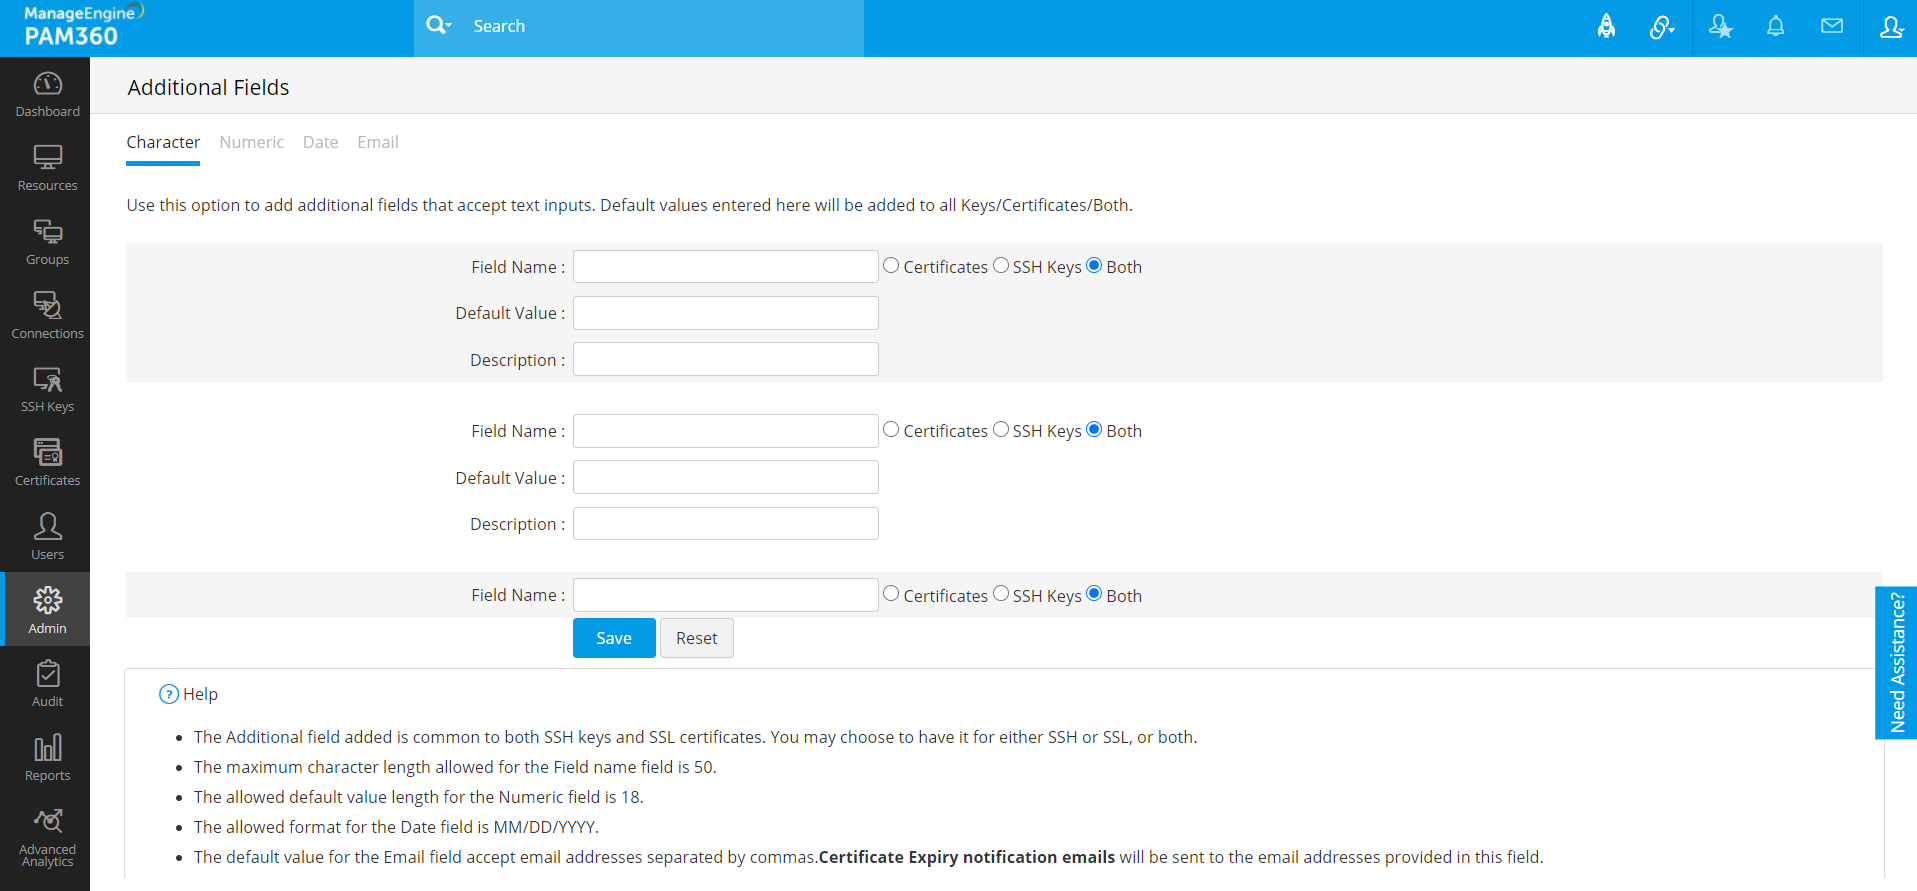Open the SSH Keys sidebar section
Screen dimensions: 1917x891
(47, 389)
